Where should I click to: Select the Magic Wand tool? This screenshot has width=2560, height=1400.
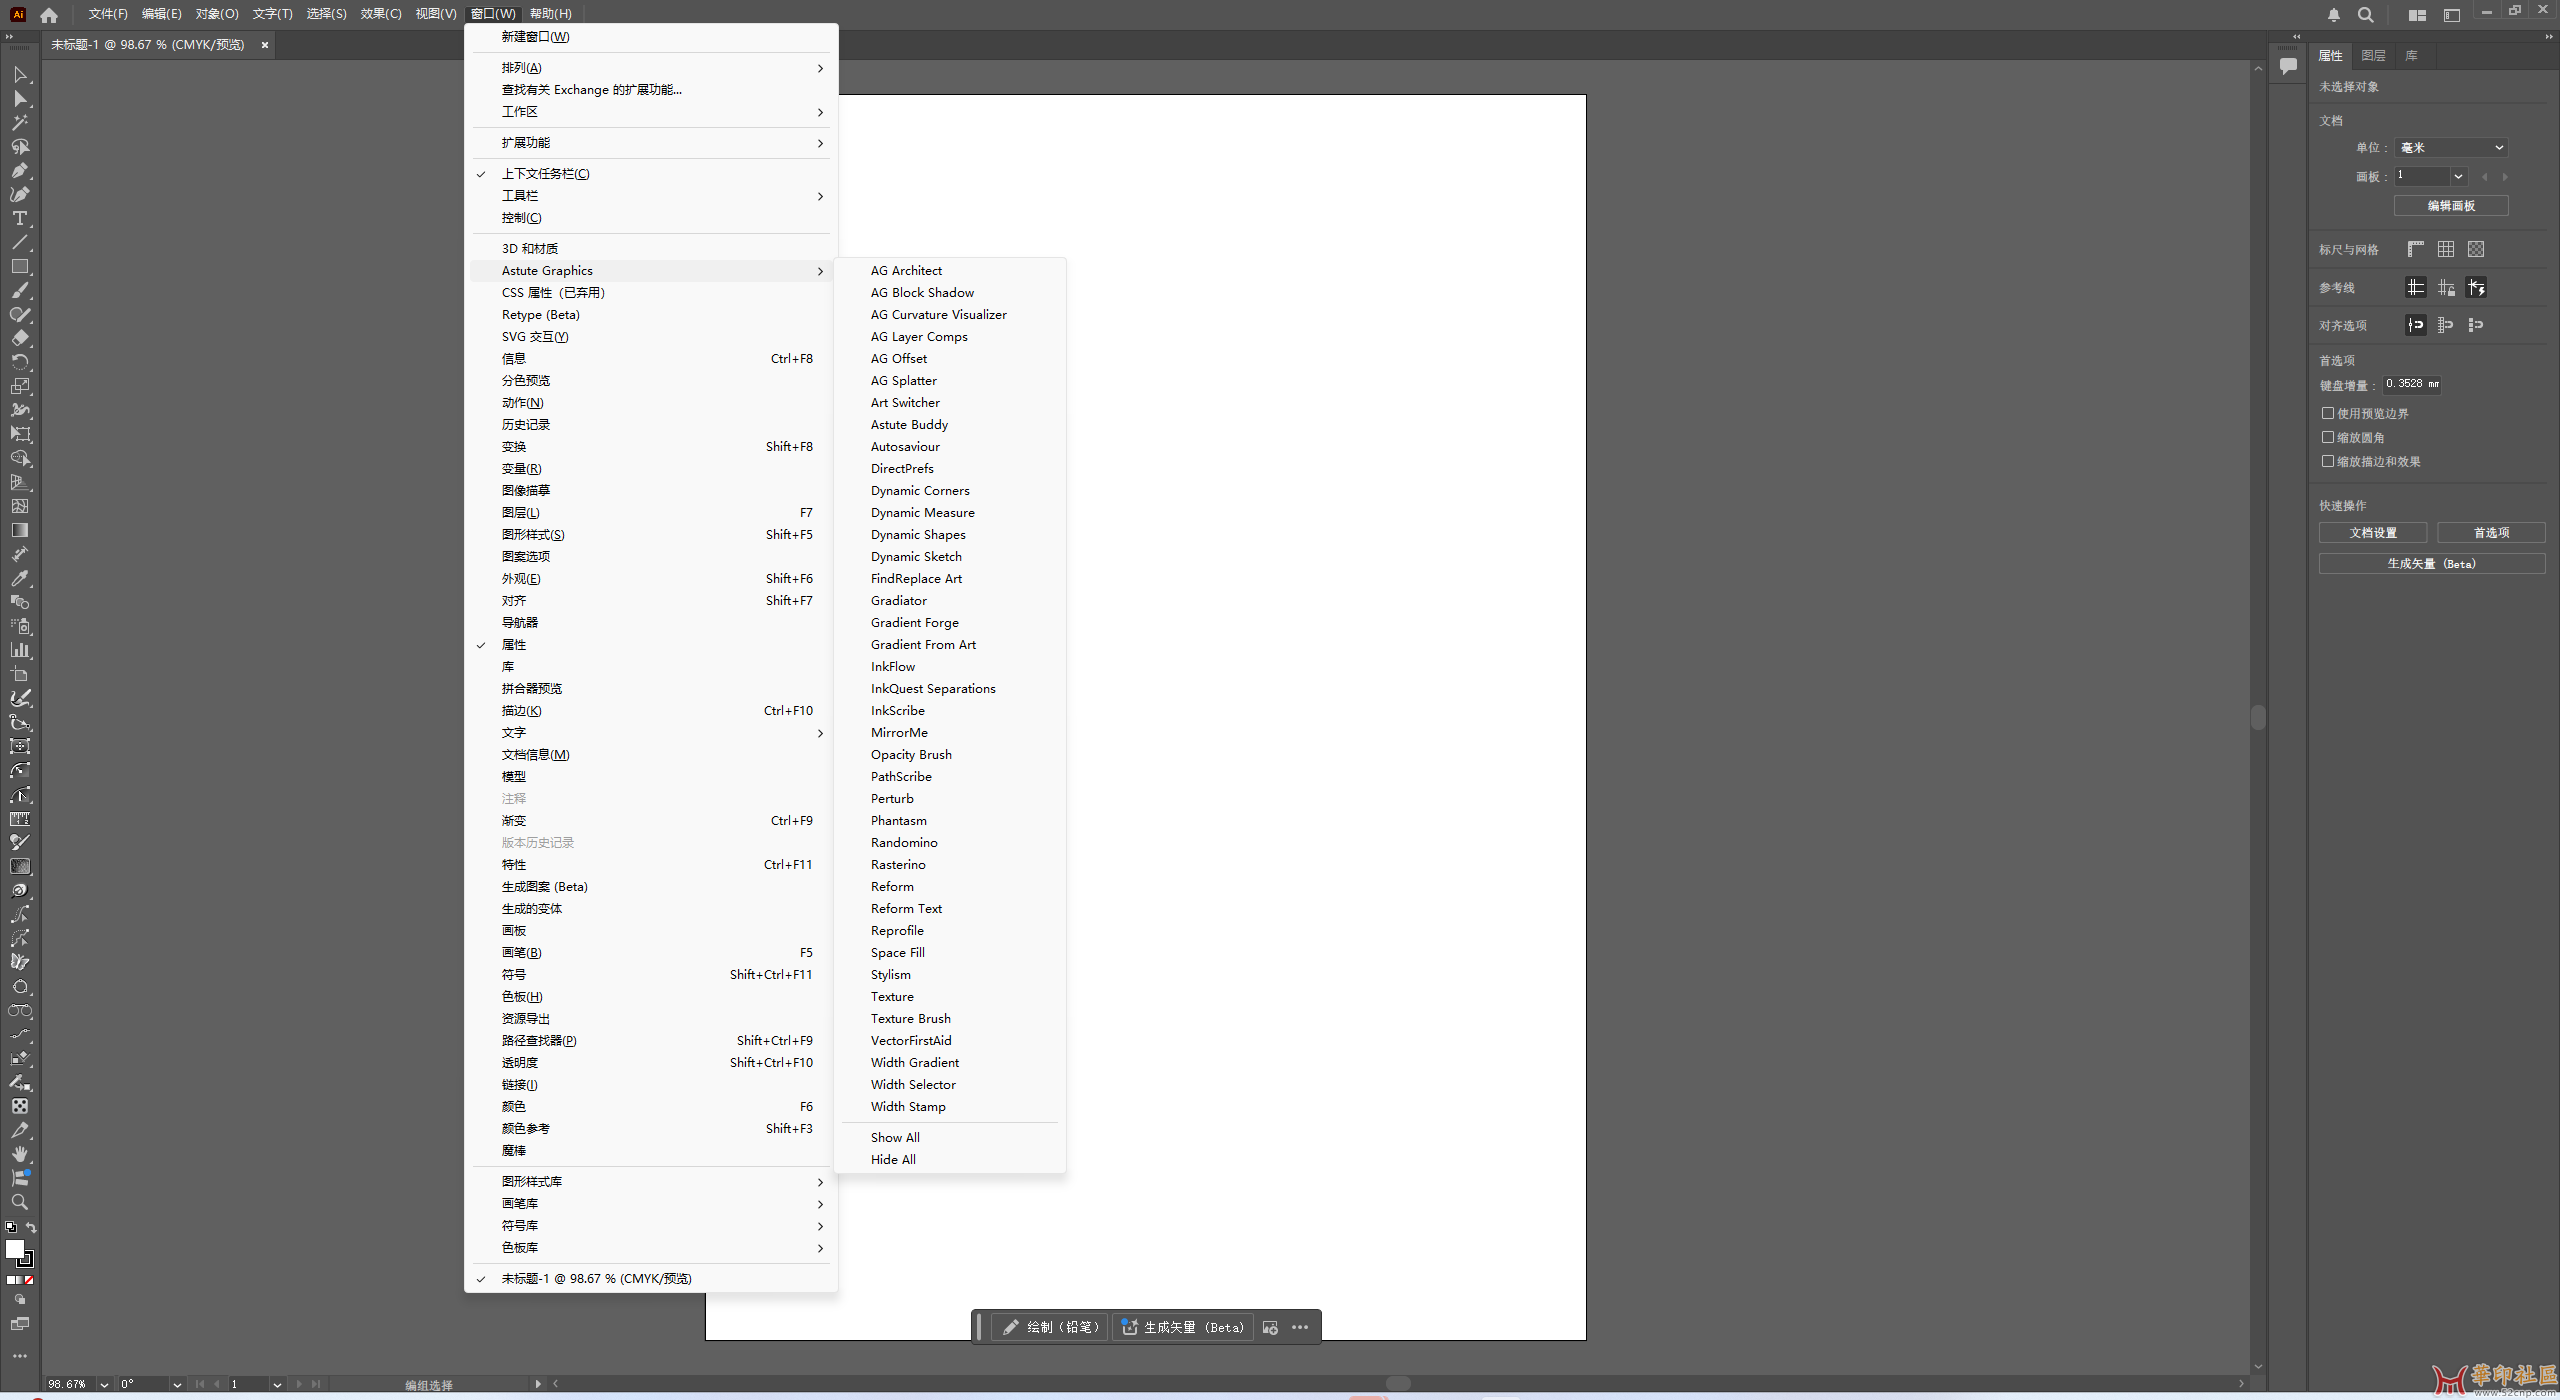point(20,123)
